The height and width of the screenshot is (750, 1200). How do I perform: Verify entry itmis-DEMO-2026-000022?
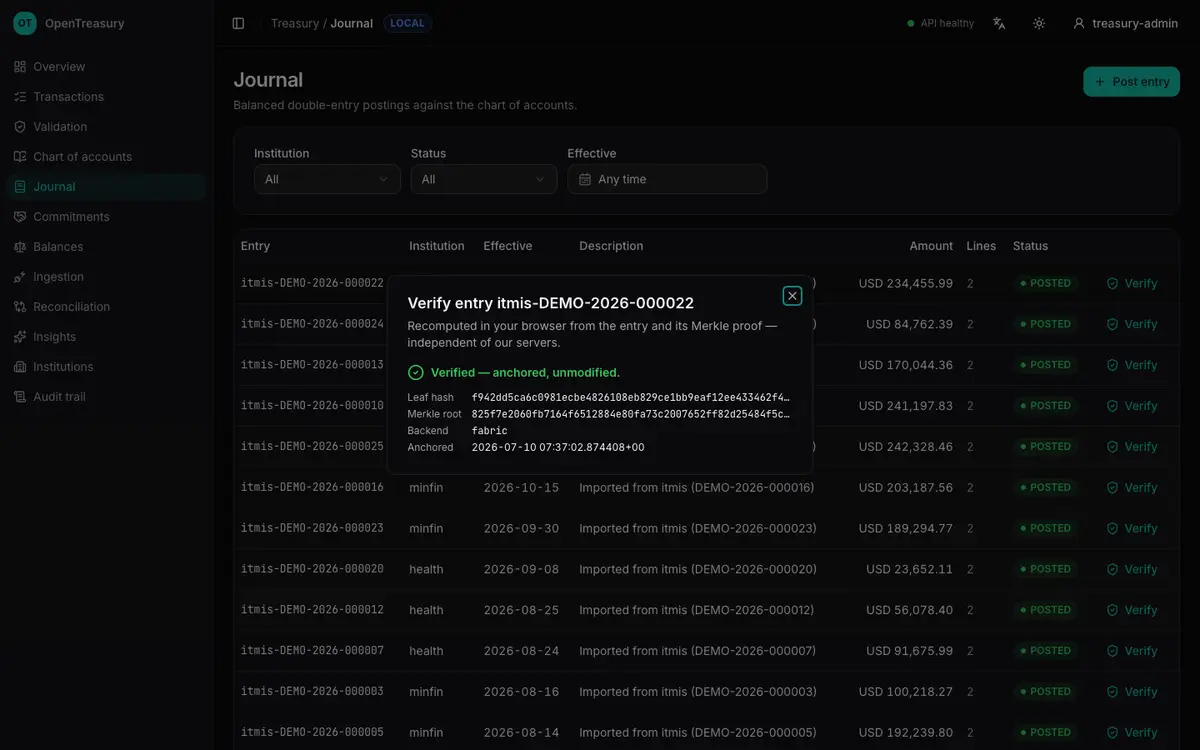point(1132,283)
